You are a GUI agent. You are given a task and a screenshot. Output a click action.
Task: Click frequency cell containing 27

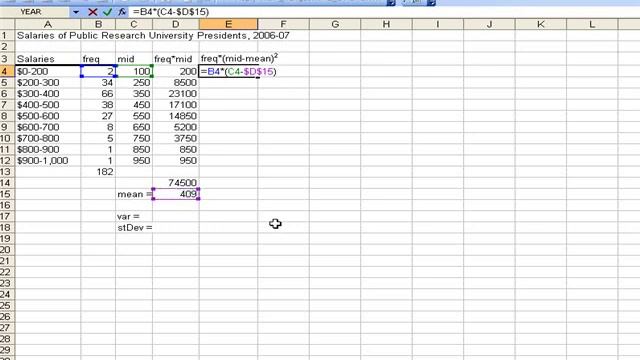coord(98,116)
